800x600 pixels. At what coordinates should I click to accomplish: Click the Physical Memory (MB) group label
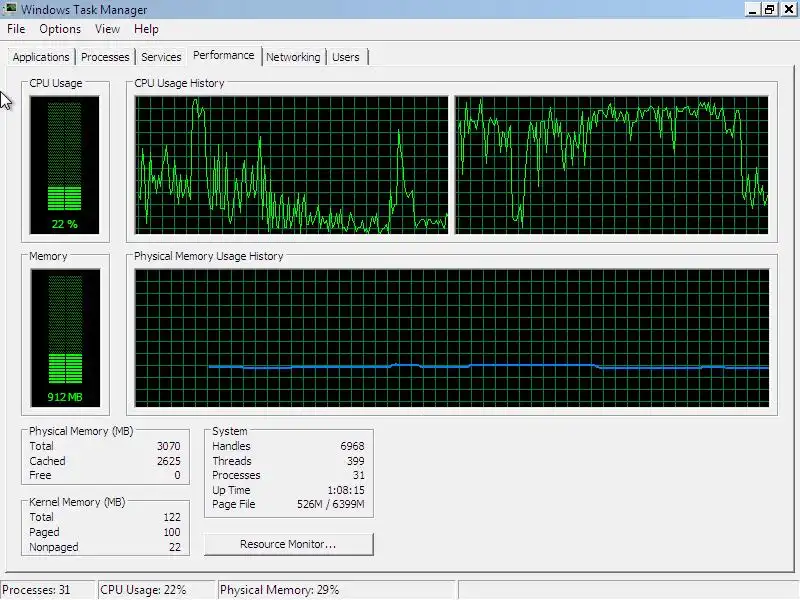coord(81,431)
